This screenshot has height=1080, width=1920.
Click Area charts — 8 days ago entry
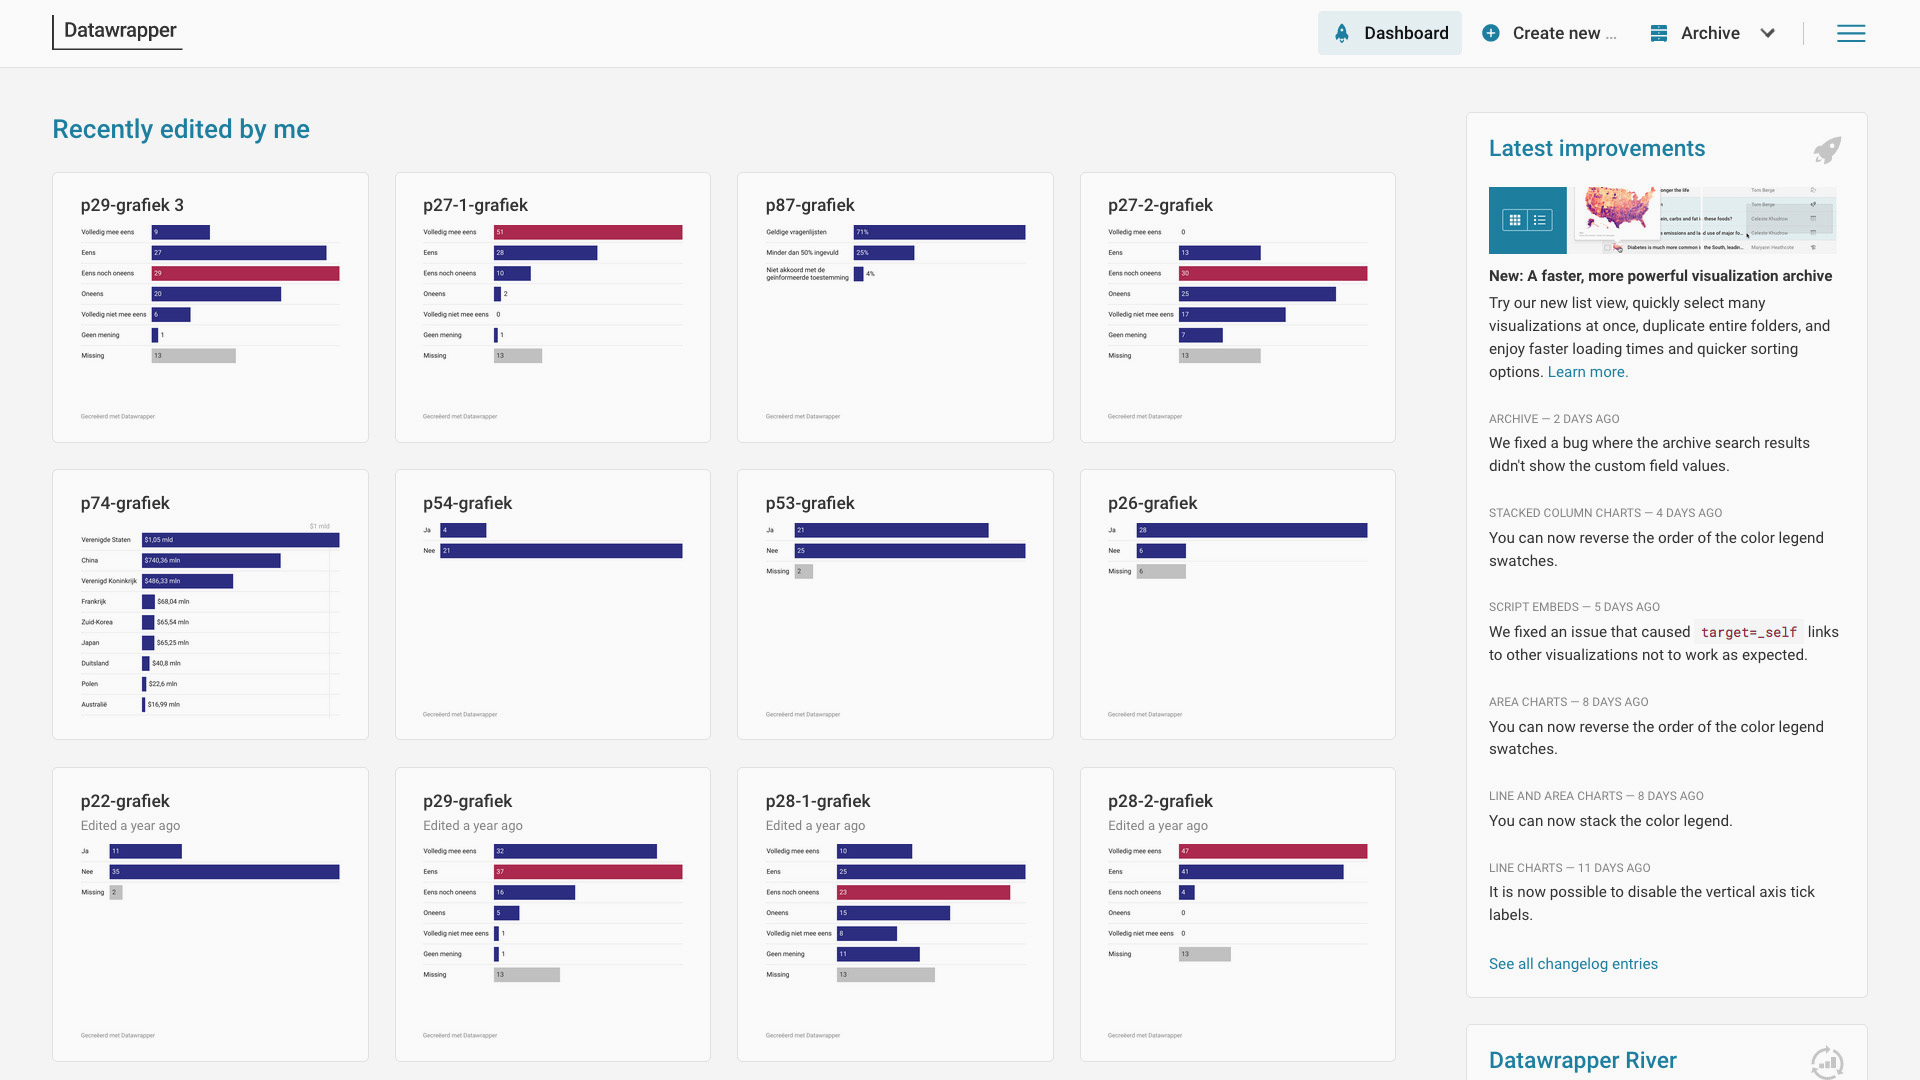point(1568,702)
